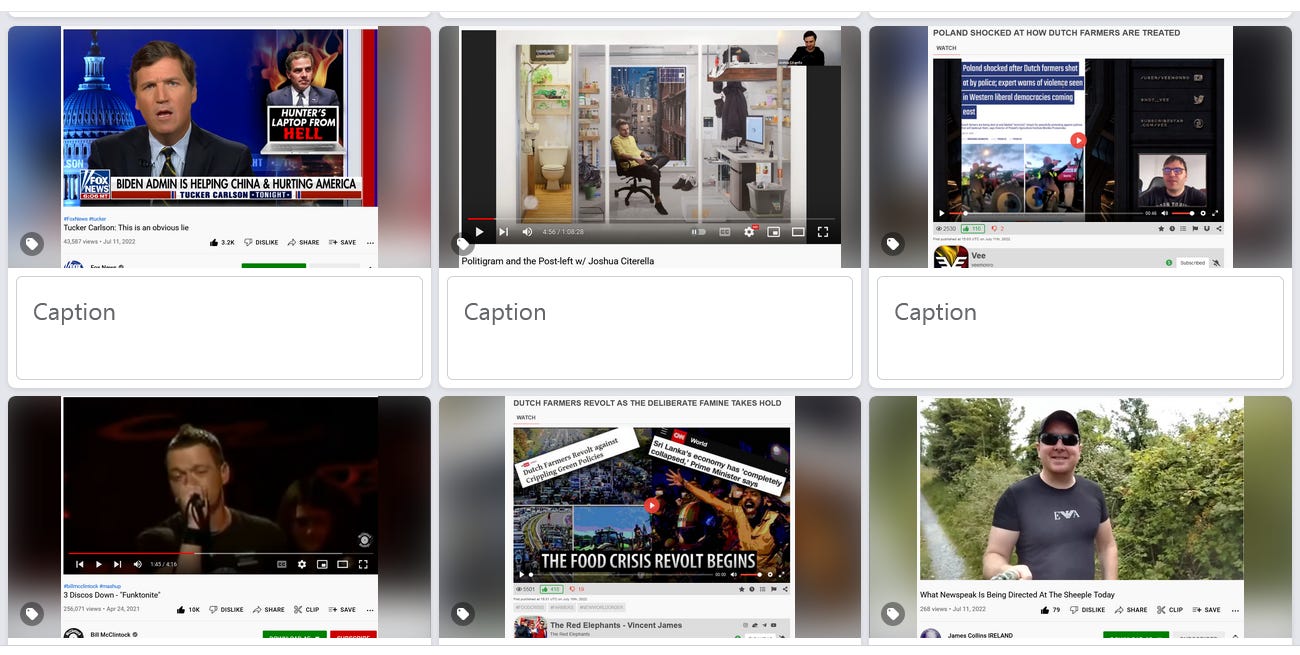The image size is (1300, 655).
Task: Click the captions icon in the Funktonite video
Action: click(x=282, y=564)
